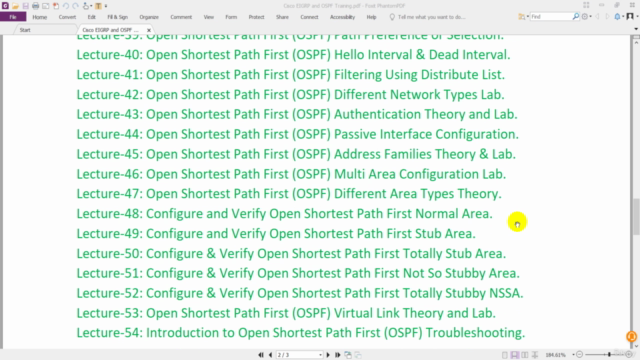Click the notification bell icon
640x360 pixels.
pos(618,17)
